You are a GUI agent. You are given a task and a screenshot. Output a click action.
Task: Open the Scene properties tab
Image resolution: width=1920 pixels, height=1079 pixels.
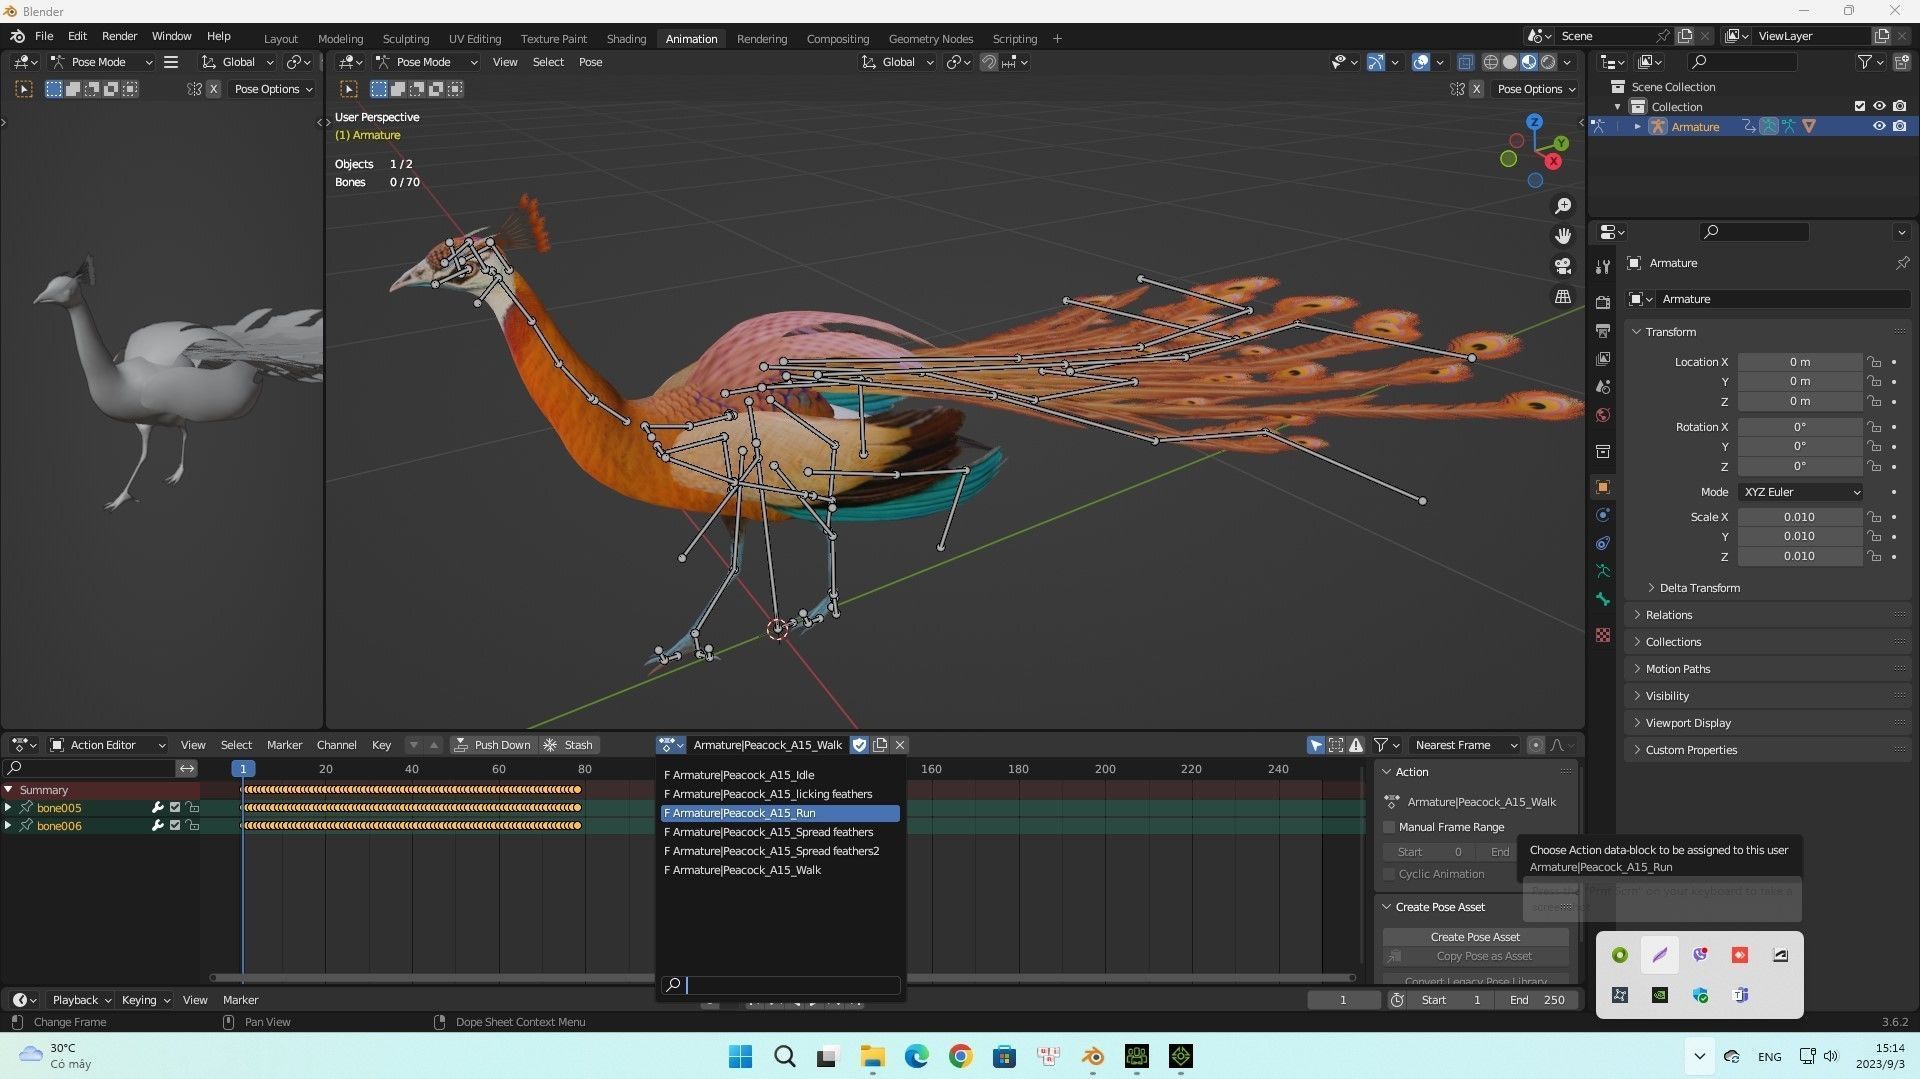pos(1603,386)
